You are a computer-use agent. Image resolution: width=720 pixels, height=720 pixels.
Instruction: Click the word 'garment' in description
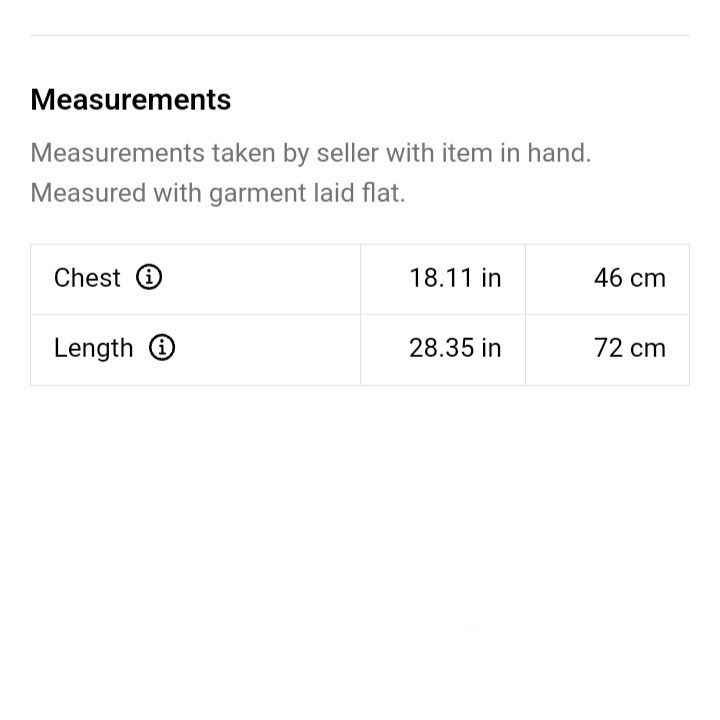pyautogui.click(x=258, y=193)
